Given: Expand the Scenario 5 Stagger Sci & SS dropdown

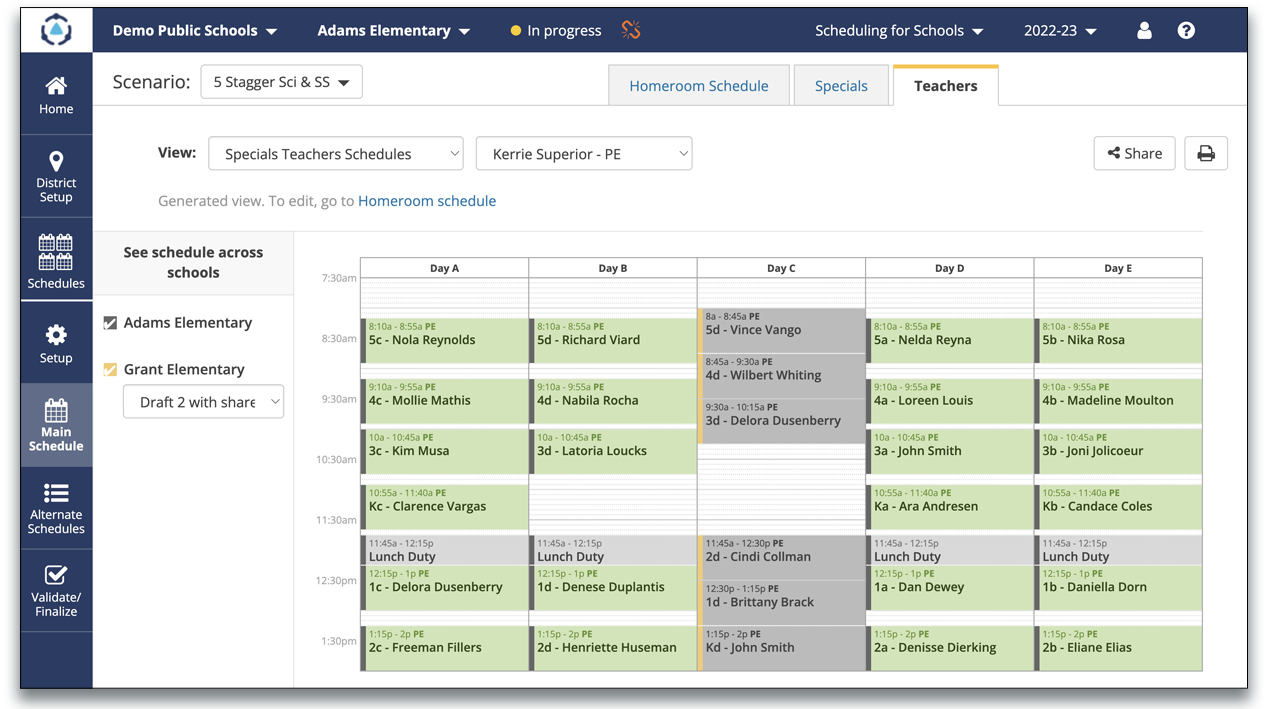Looking at the screenshot, I should click(x=281, y=82).
